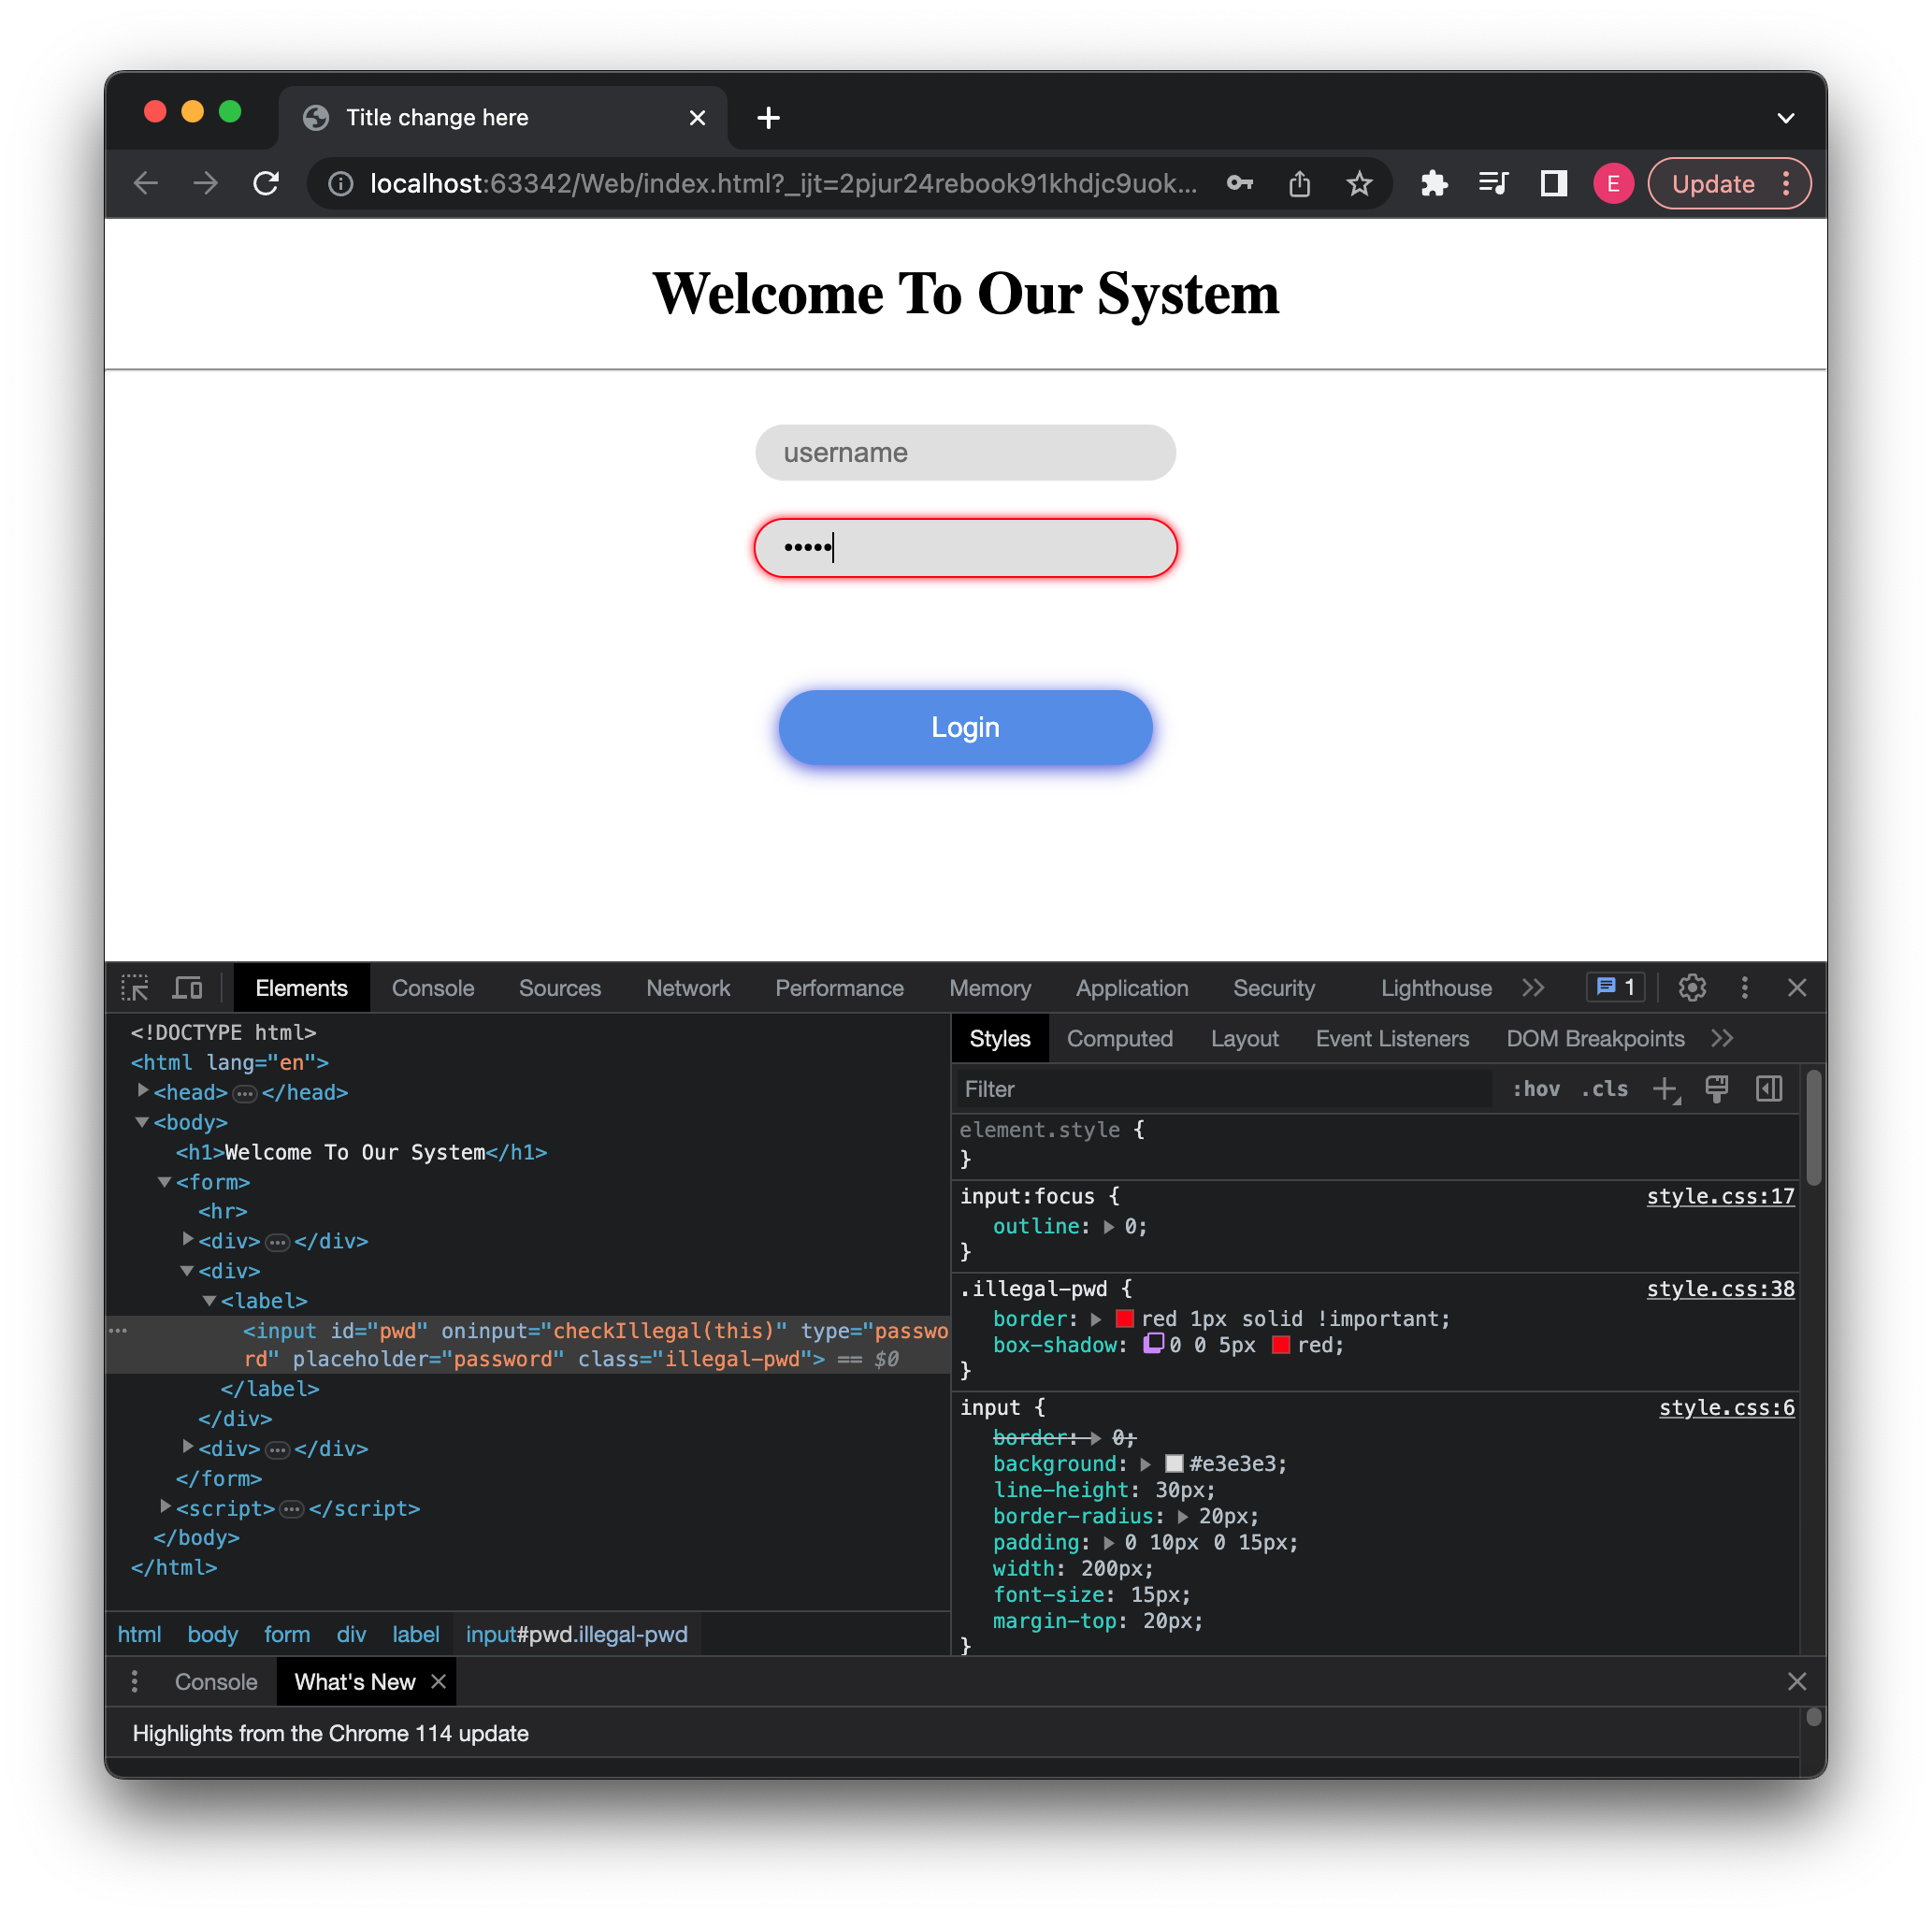Switch to the Console tab
1932x1917 pixels.
pyautogui.click(x=433, y=988)
